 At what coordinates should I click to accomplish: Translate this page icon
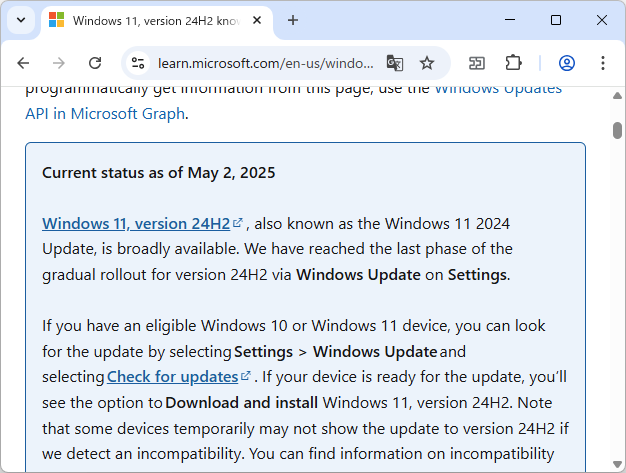pos(395,63)
